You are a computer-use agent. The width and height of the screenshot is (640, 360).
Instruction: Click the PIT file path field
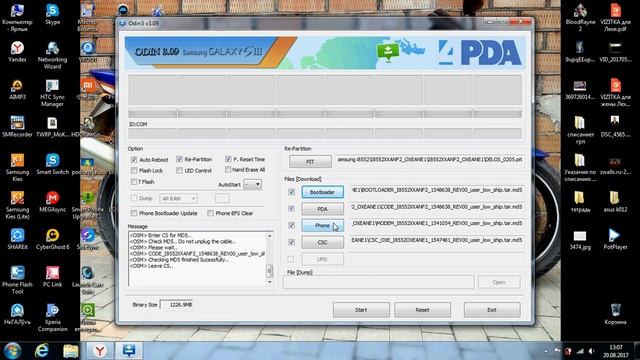[430, 160]
